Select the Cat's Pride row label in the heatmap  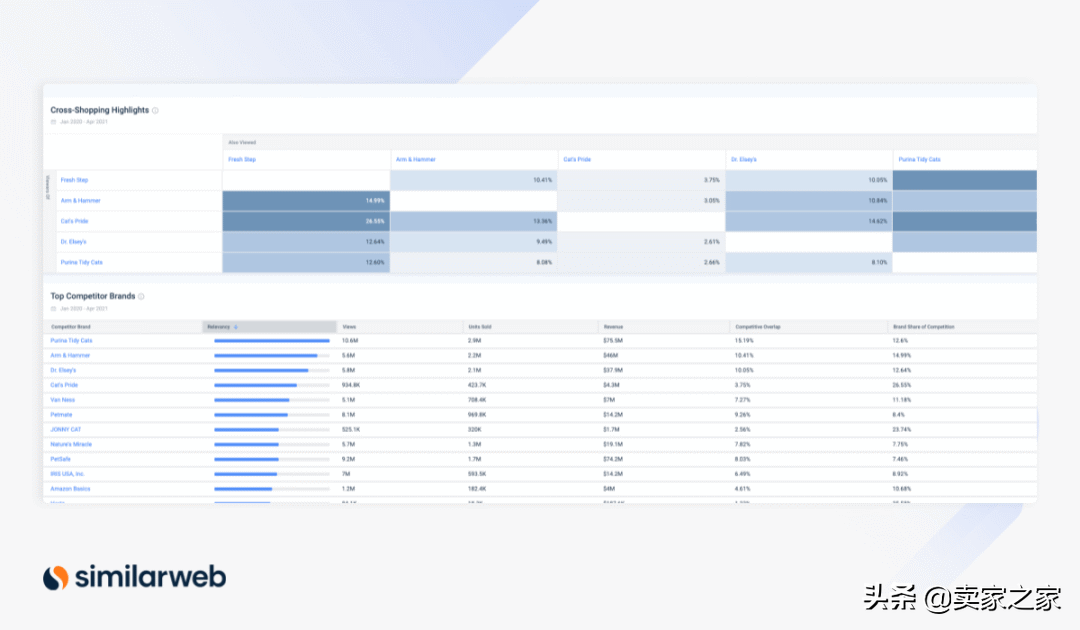tap(74, 222)
